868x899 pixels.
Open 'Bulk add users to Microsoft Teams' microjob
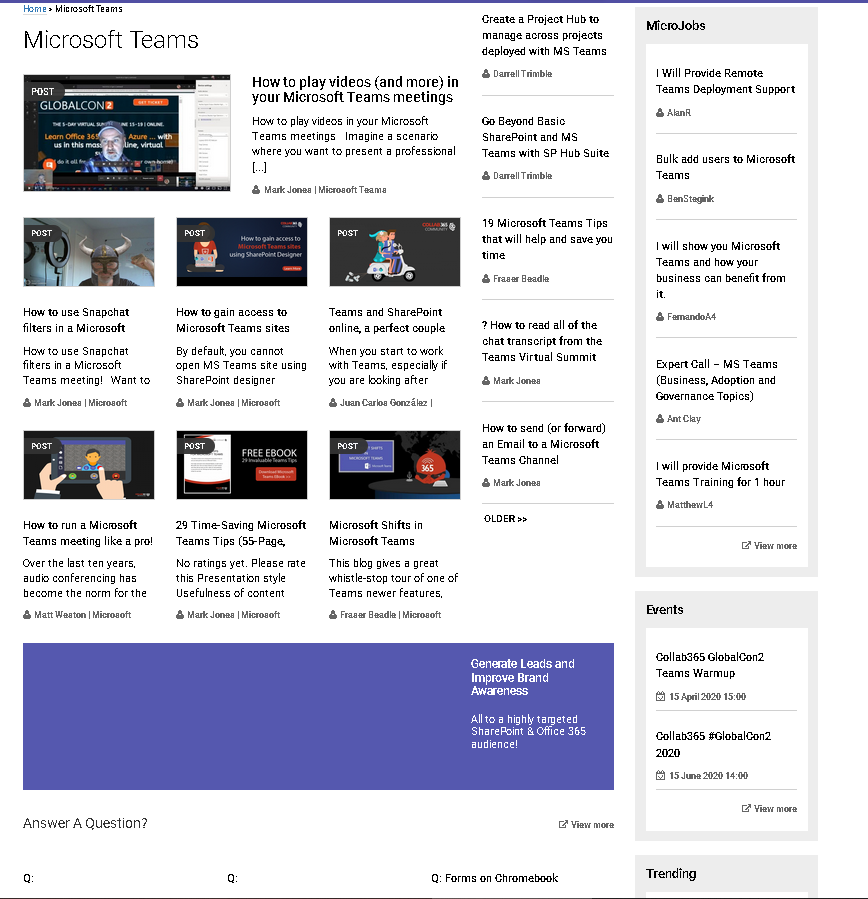pyautogui.click(x=725, y=167)
